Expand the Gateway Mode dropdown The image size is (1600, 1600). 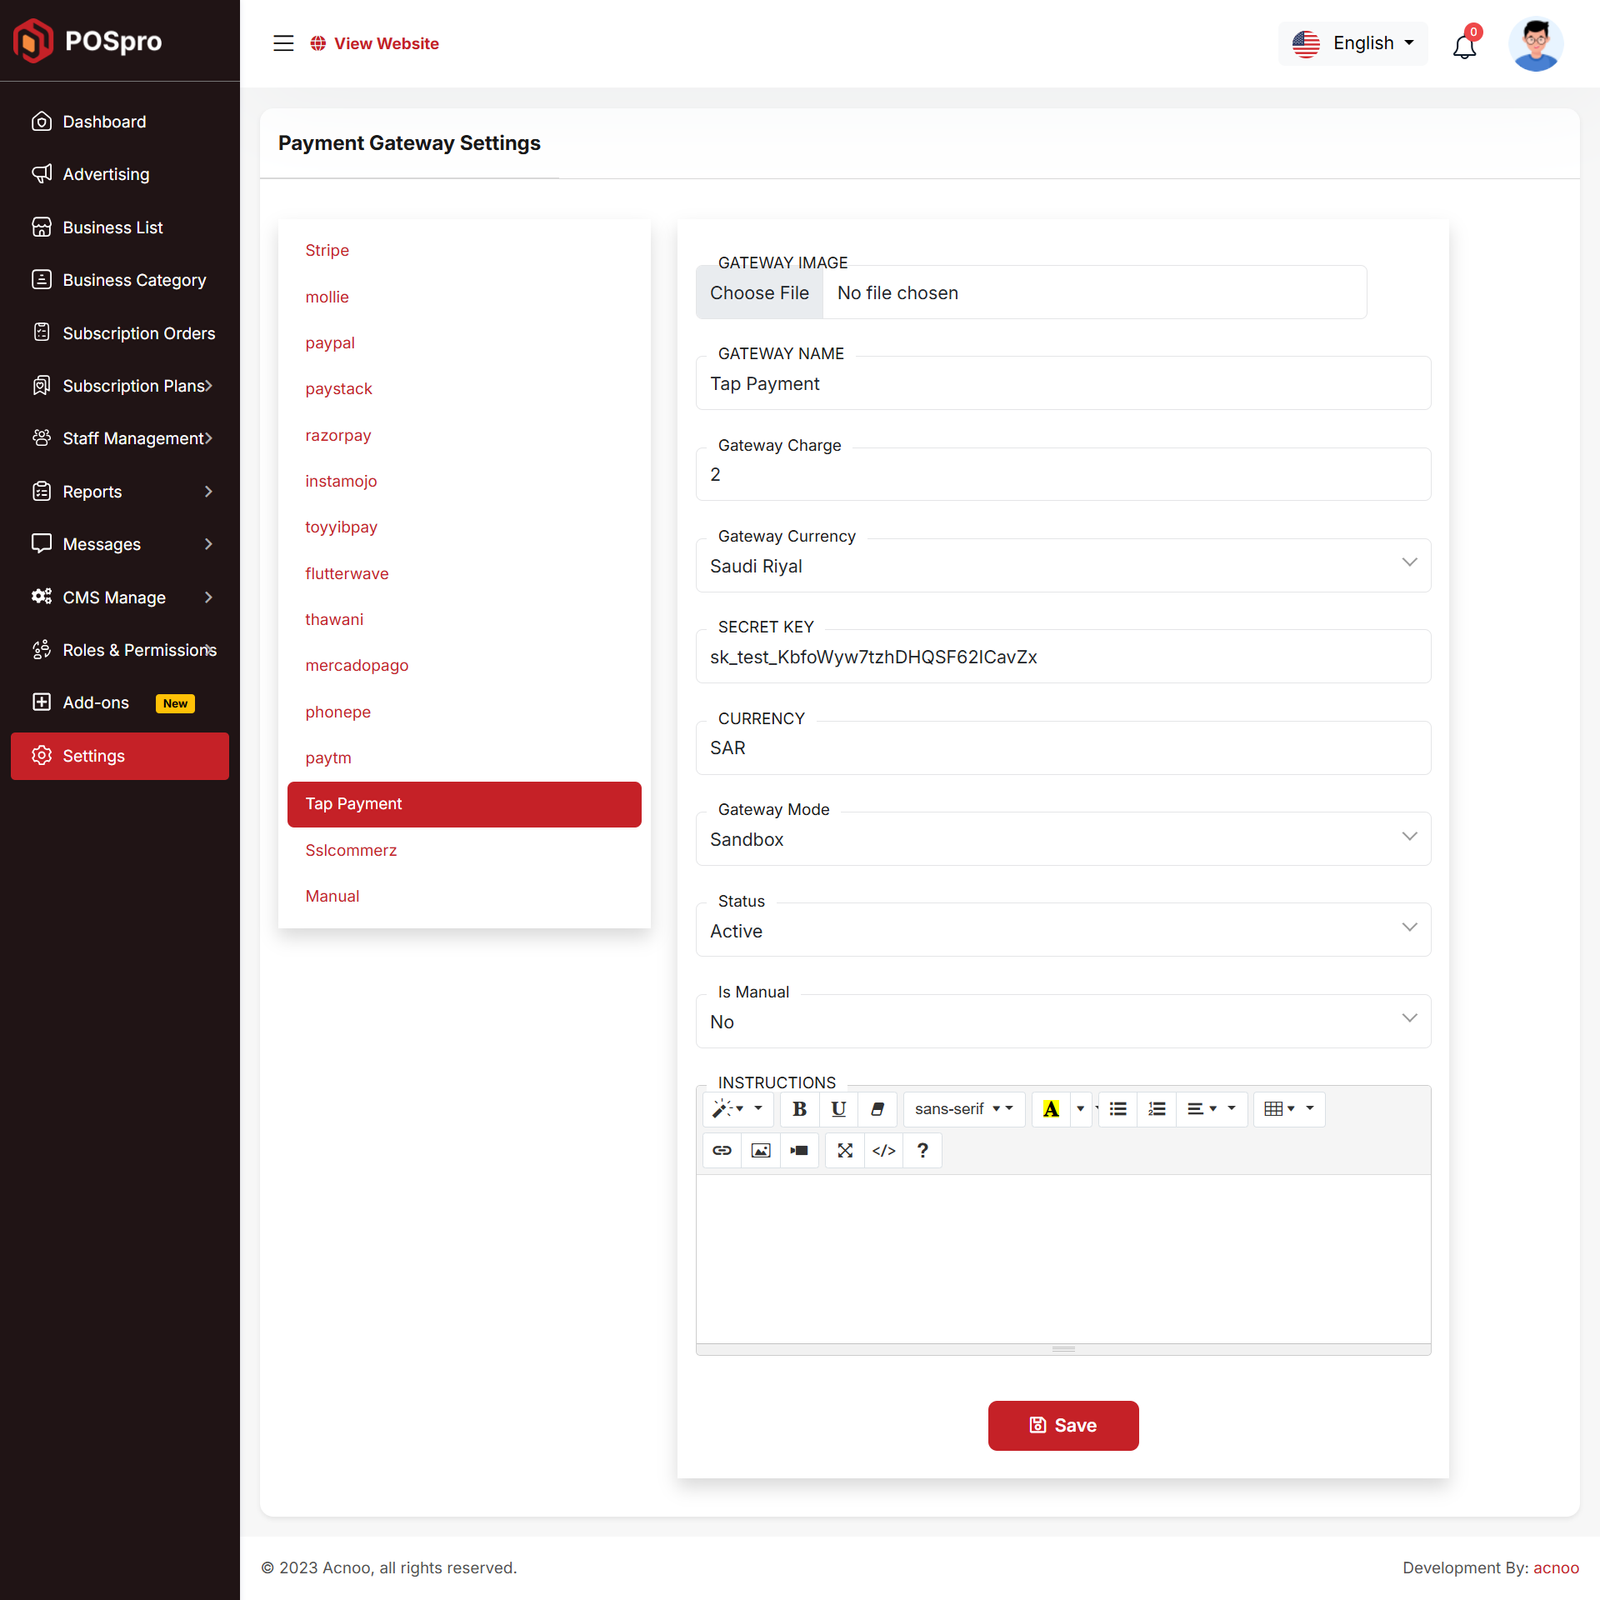[x=1062, y=839]
